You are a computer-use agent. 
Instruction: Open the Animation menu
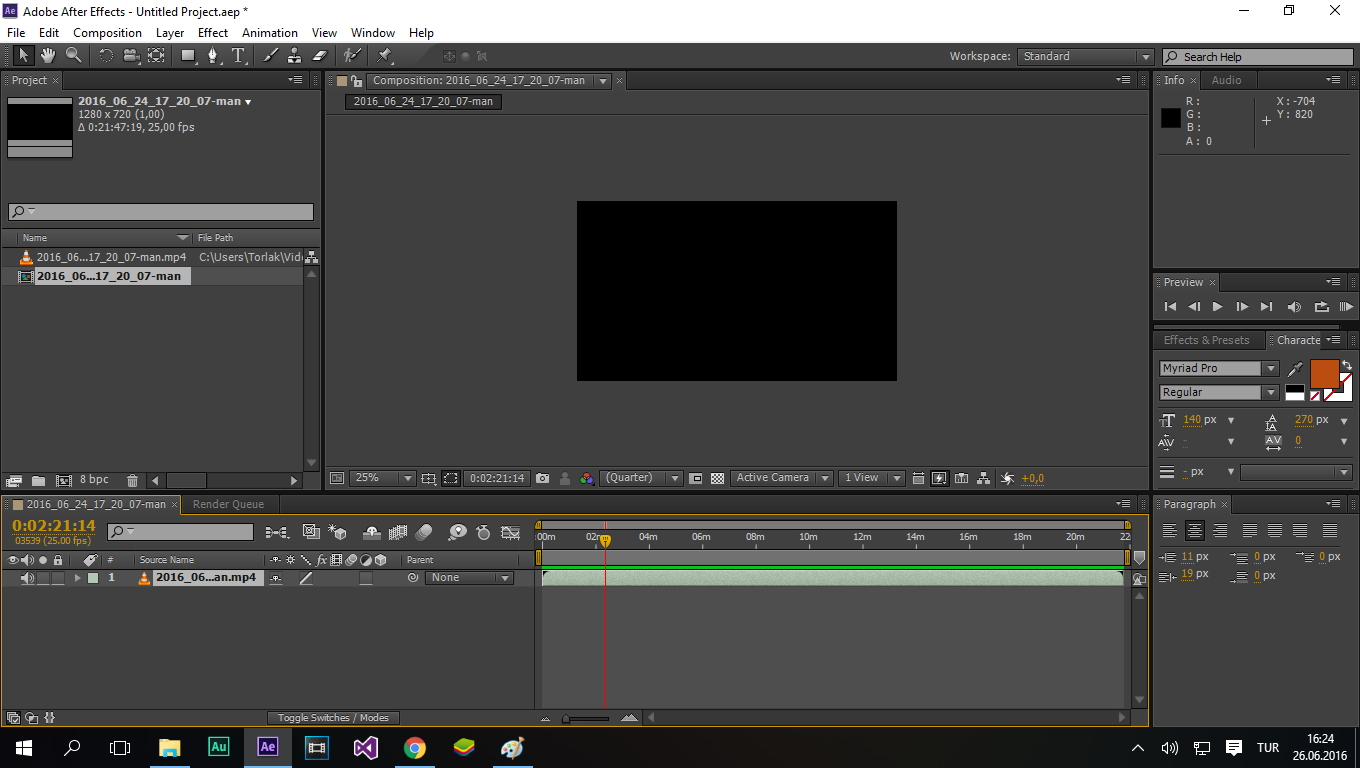coord(270,33)
